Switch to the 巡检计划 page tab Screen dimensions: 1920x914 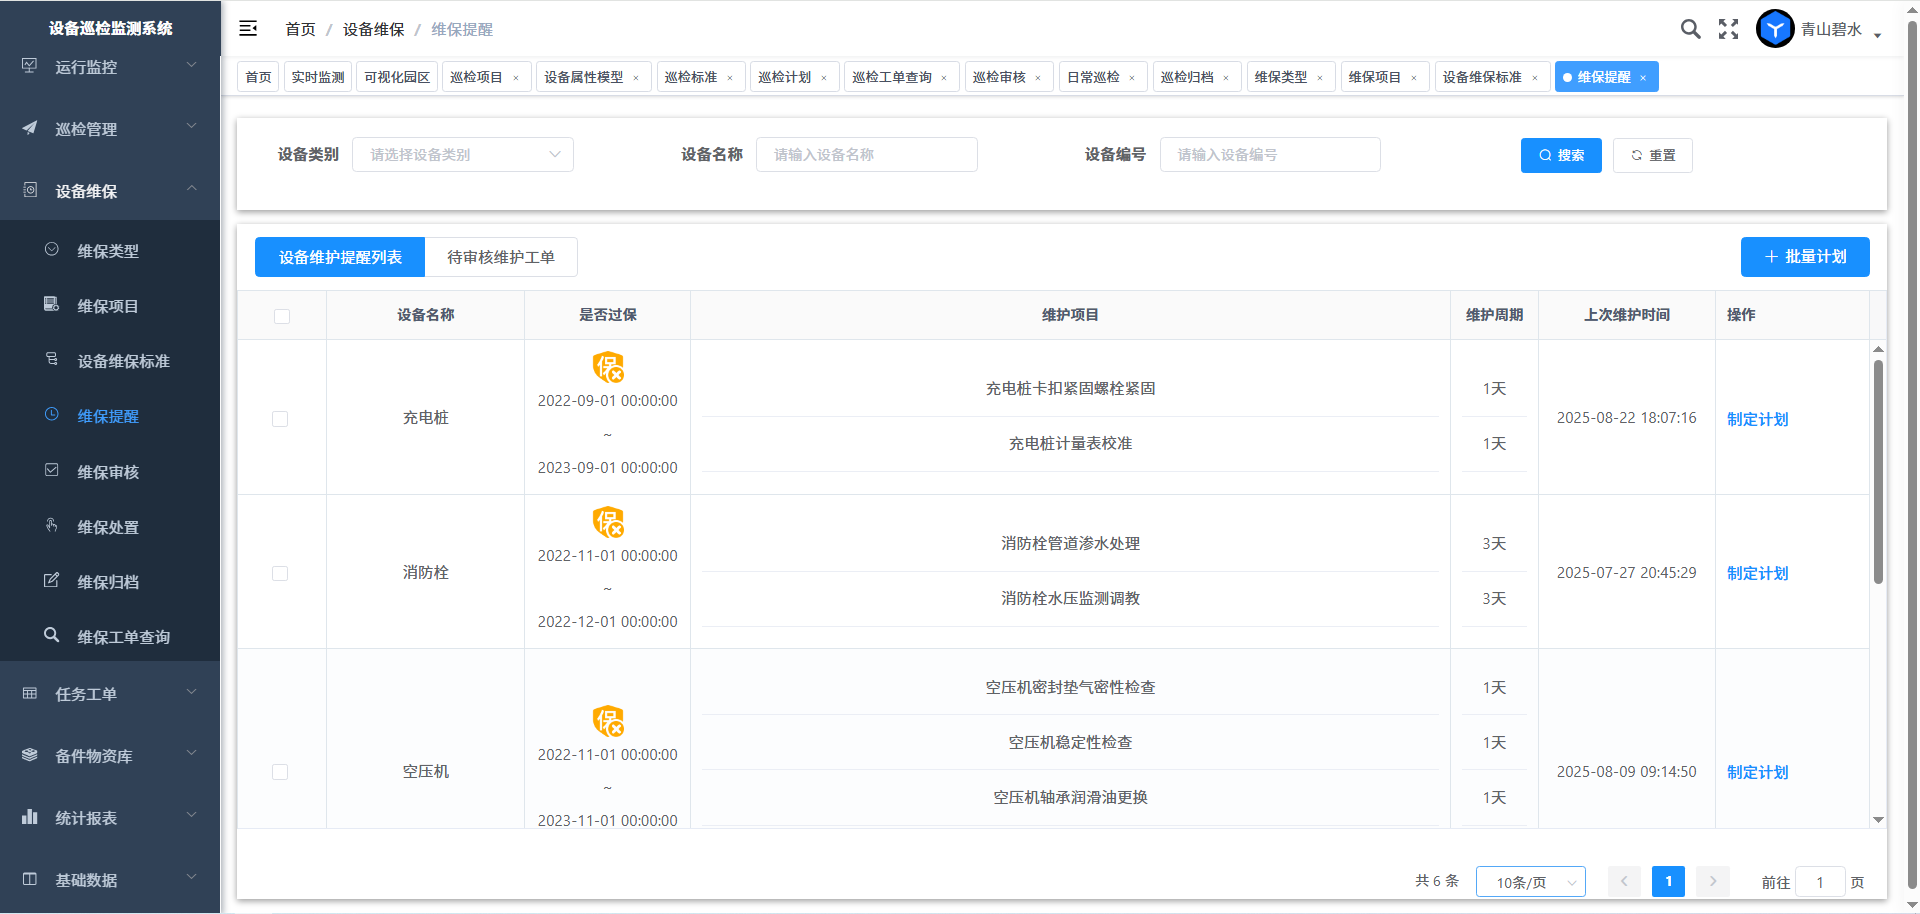[x=785, y=77]
